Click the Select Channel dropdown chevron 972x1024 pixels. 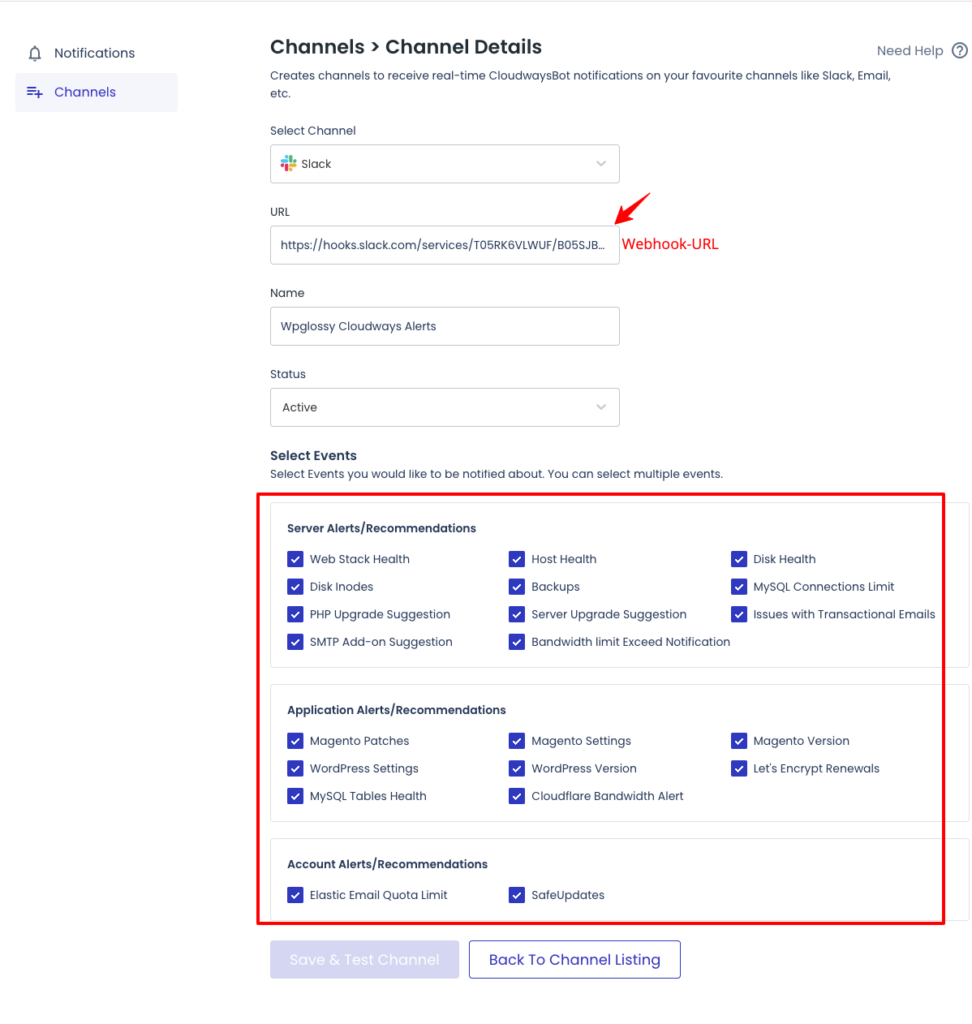pos(601,164)
